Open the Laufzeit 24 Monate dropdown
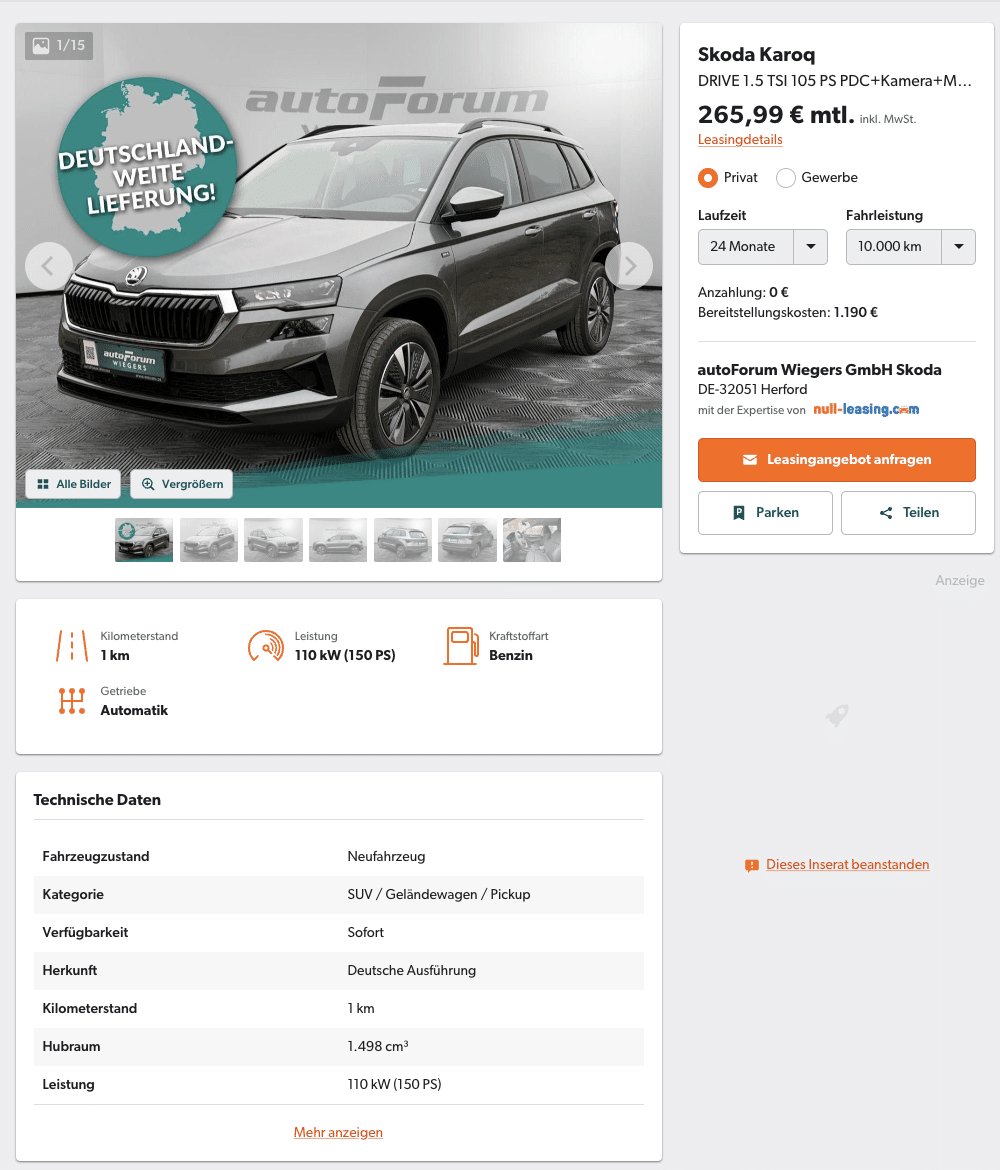 click(x=763, y=247)
